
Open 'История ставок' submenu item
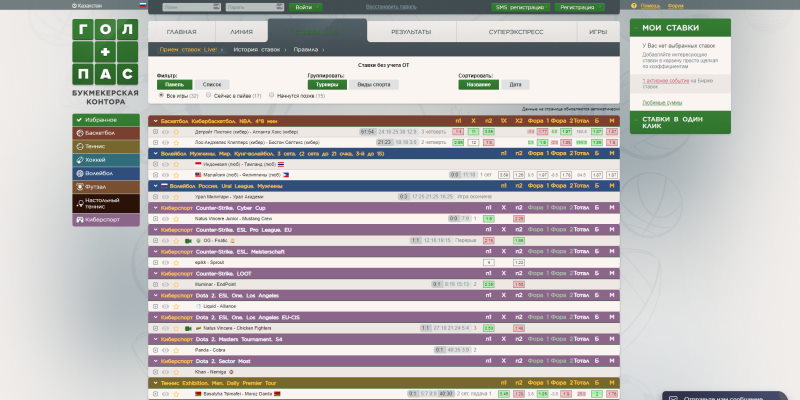pyautogui.click(x=257, y=49)
